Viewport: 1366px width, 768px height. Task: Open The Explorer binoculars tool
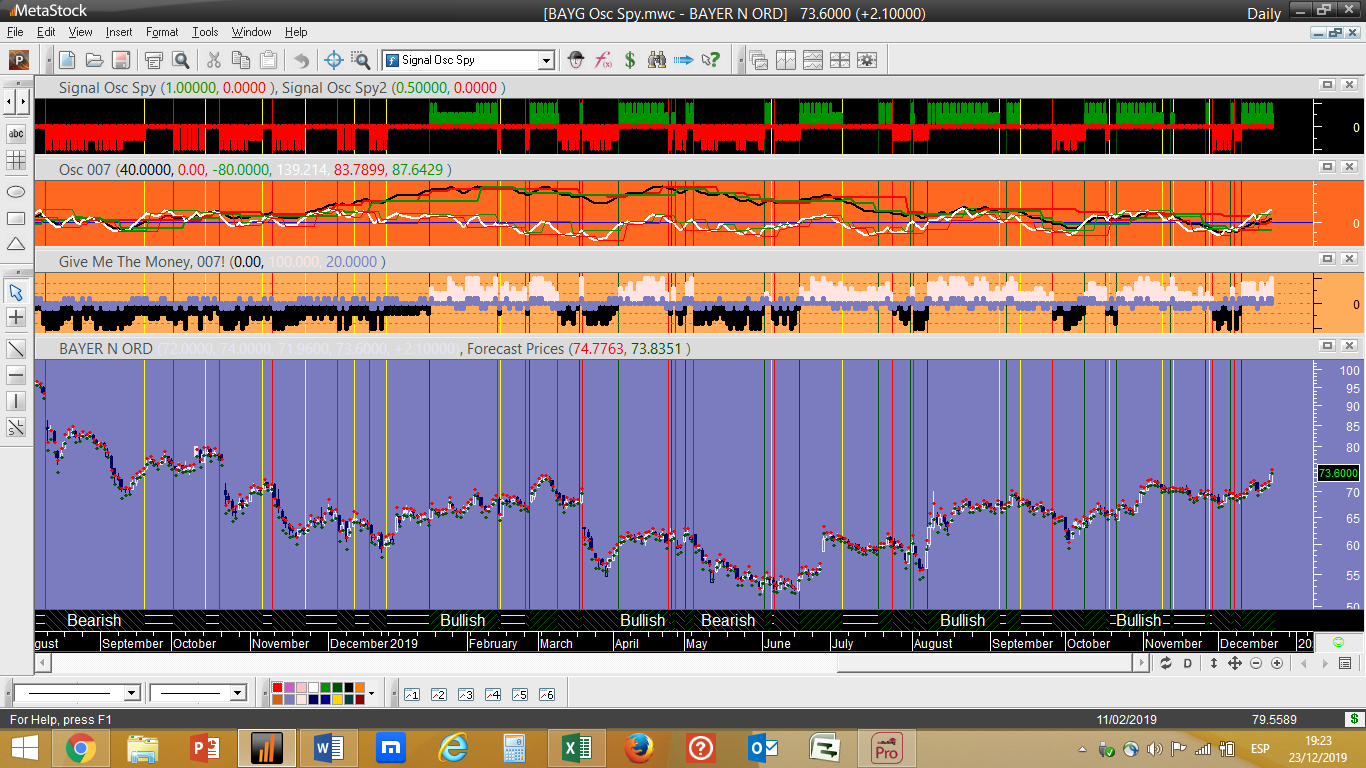click(657, 60)
